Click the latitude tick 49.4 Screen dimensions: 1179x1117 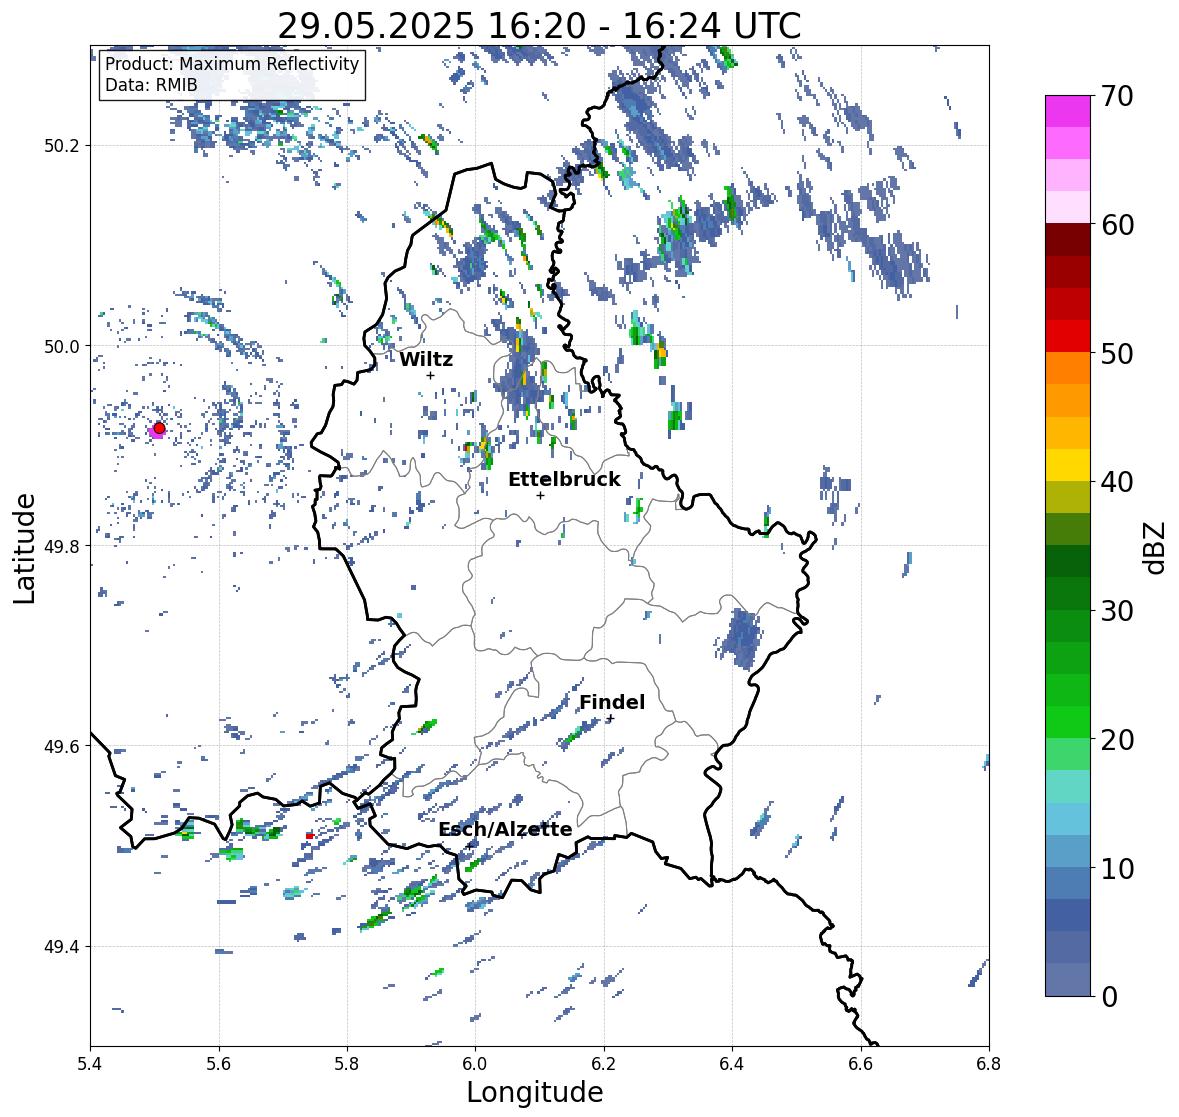pos(62,947)
